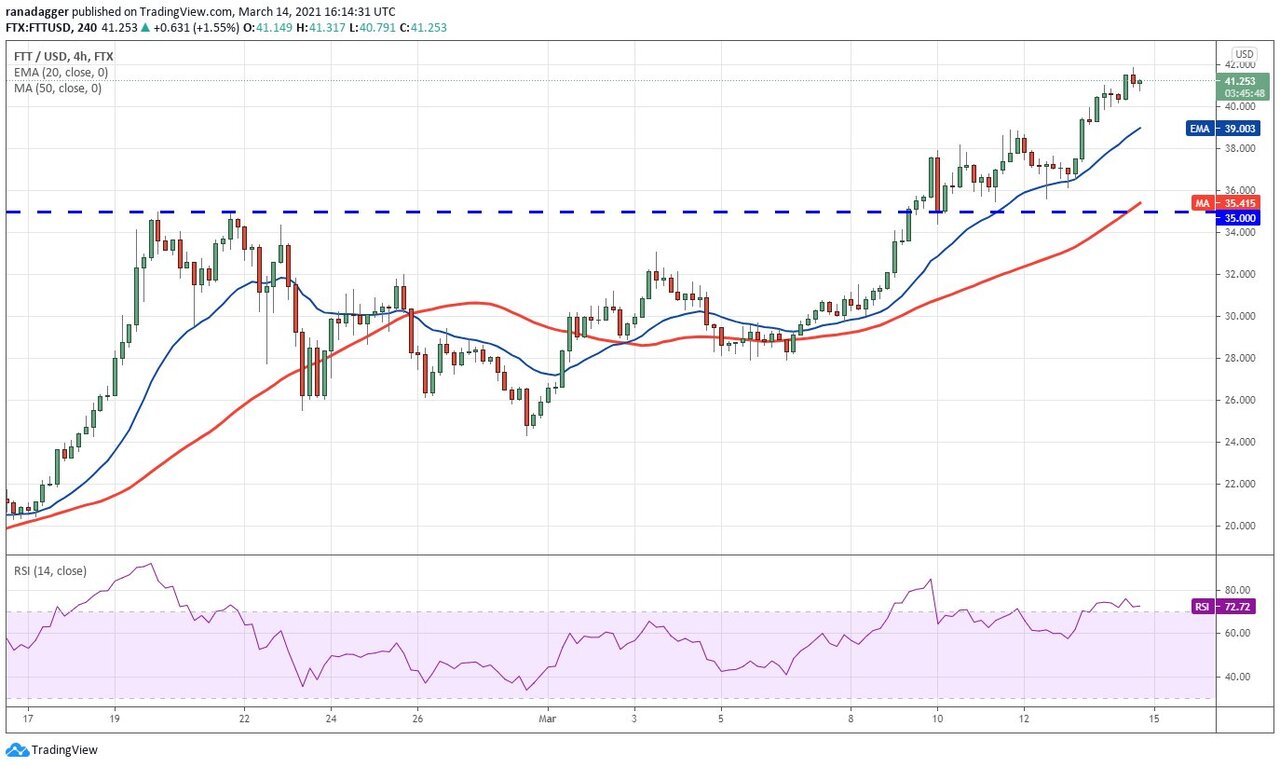Click the '10' date label on time axis
Viewport: 1280px width, 767px height.
(937, 718)
